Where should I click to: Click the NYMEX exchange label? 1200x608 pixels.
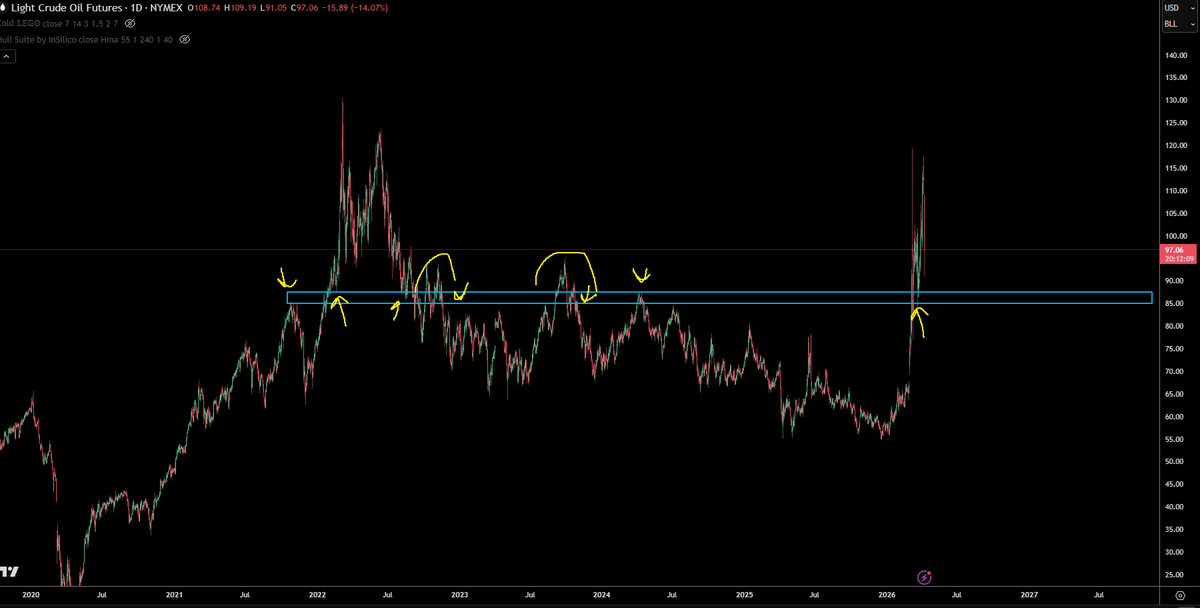[166, 8]
